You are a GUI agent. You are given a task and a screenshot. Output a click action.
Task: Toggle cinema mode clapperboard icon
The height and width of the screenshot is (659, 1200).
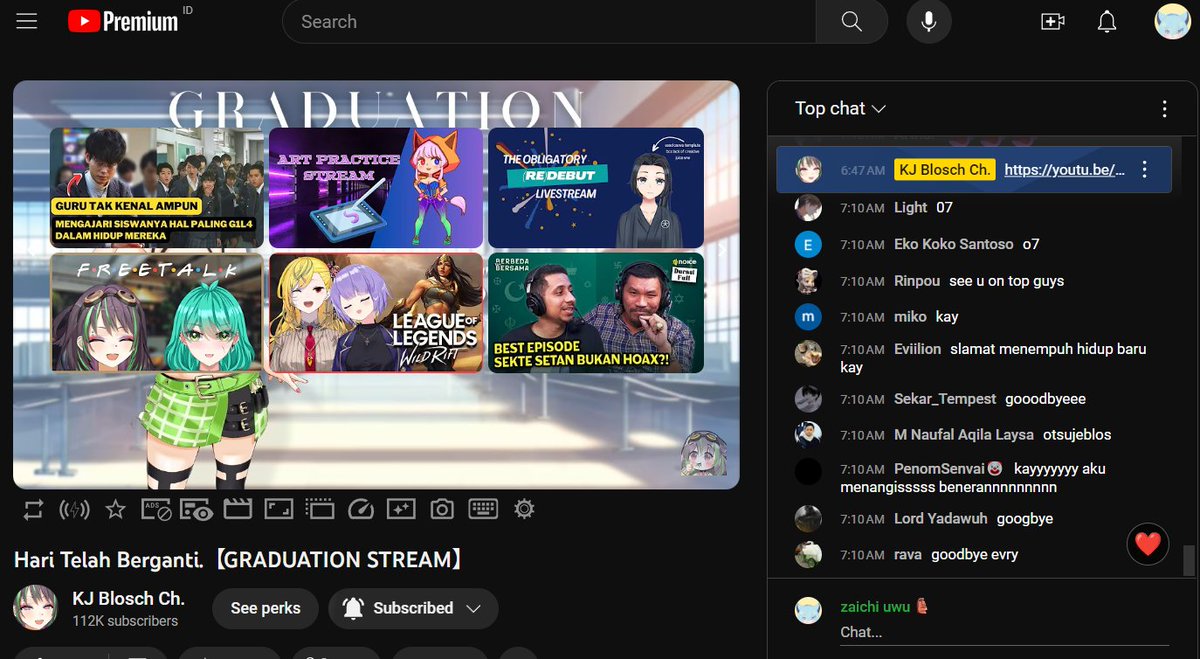pyautogui.click(x=237, y=510)
